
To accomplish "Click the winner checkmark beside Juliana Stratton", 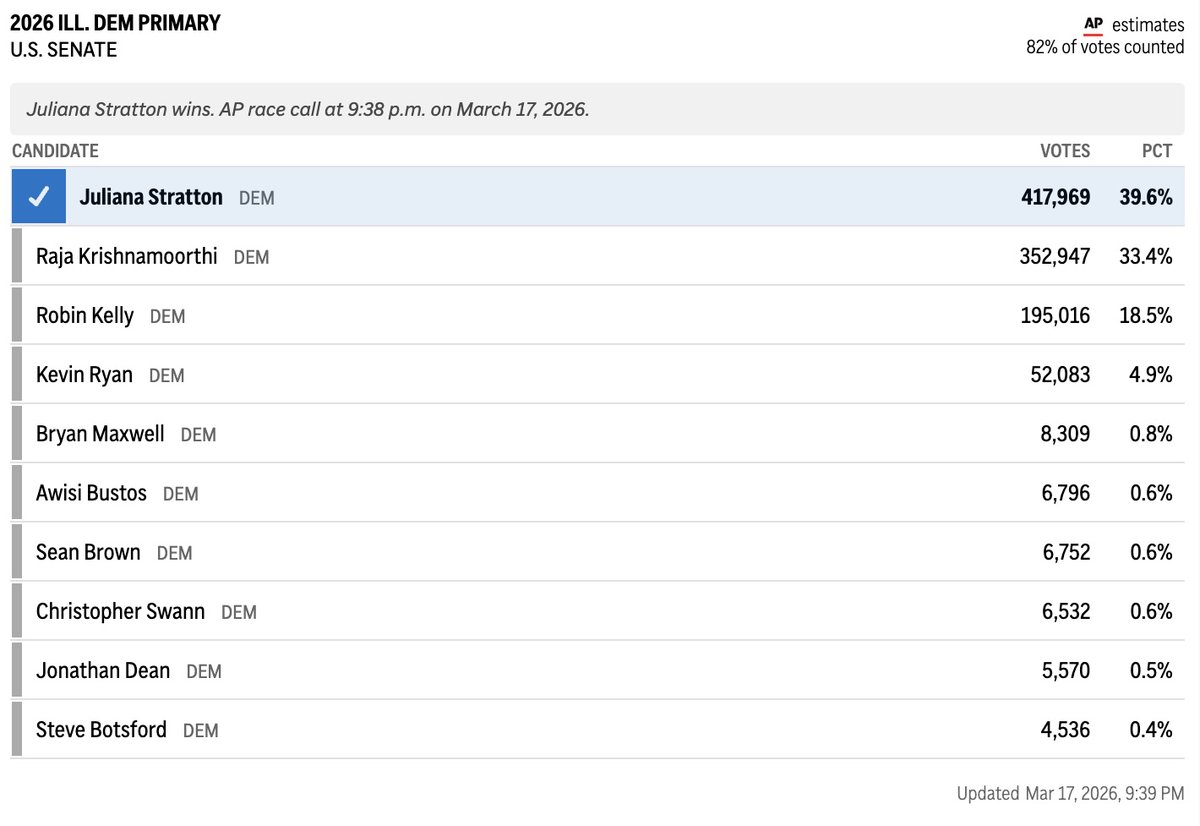I will pos(39,197).
